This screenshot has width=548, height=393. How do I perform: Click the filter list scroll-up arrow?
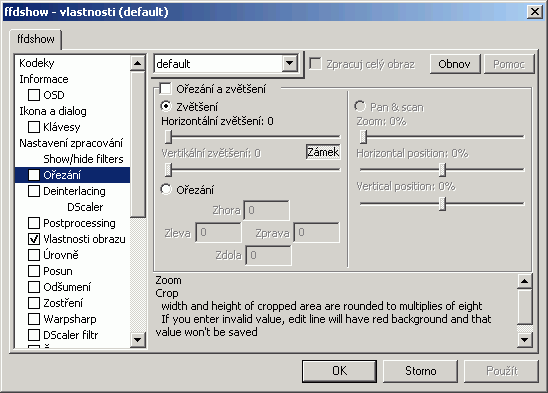138,63
